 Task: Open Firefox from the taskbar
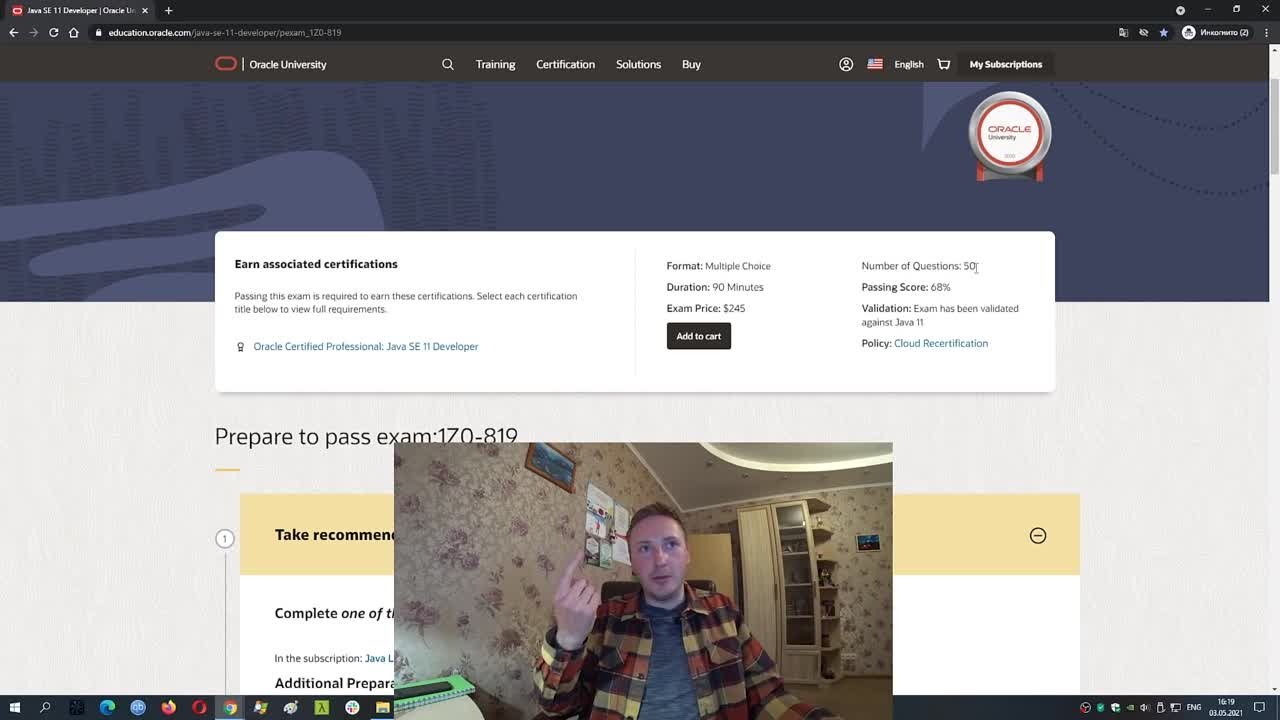pyautogui.click(x=168, y=708)
